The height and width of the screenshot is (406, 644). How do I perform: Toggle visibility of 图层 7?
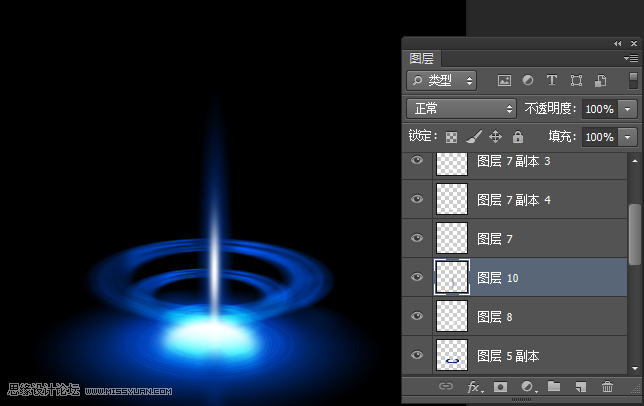click(417, 238)
